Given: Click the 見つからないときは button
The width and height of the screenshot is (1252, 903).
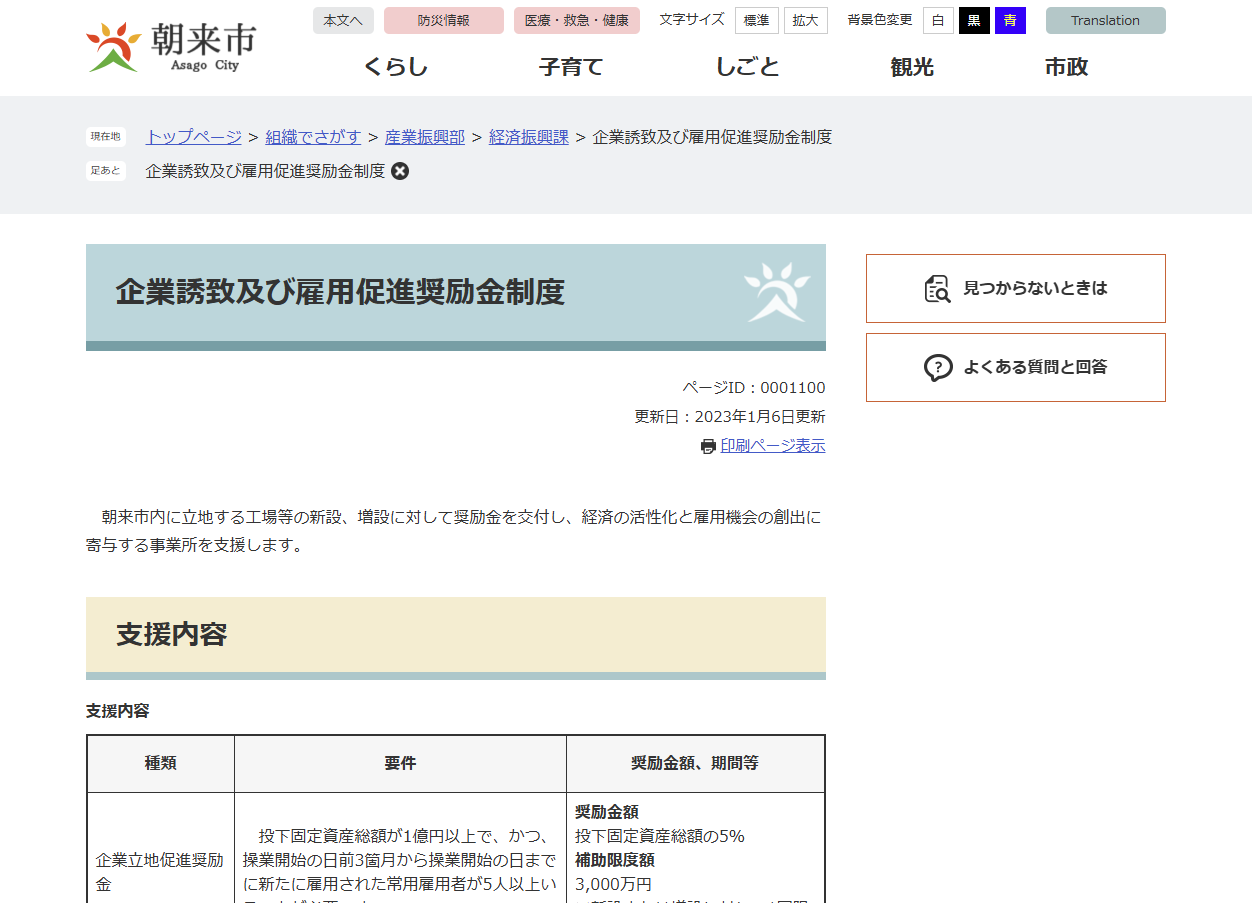Looking at the screenshot, I should click(1016, 289).
